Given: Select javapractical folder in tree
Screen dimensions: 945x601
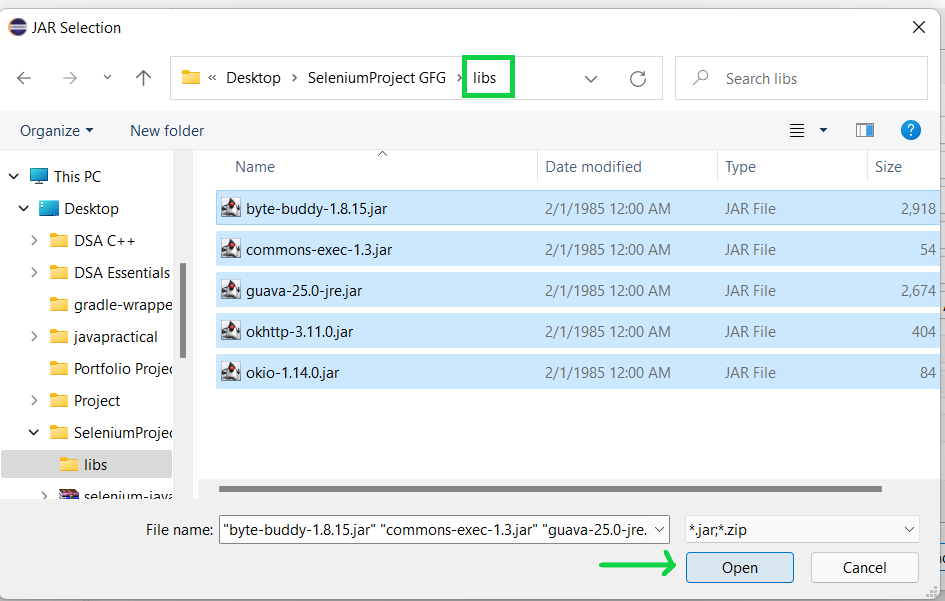Looking at the screenshot, I should pos(116,336).
